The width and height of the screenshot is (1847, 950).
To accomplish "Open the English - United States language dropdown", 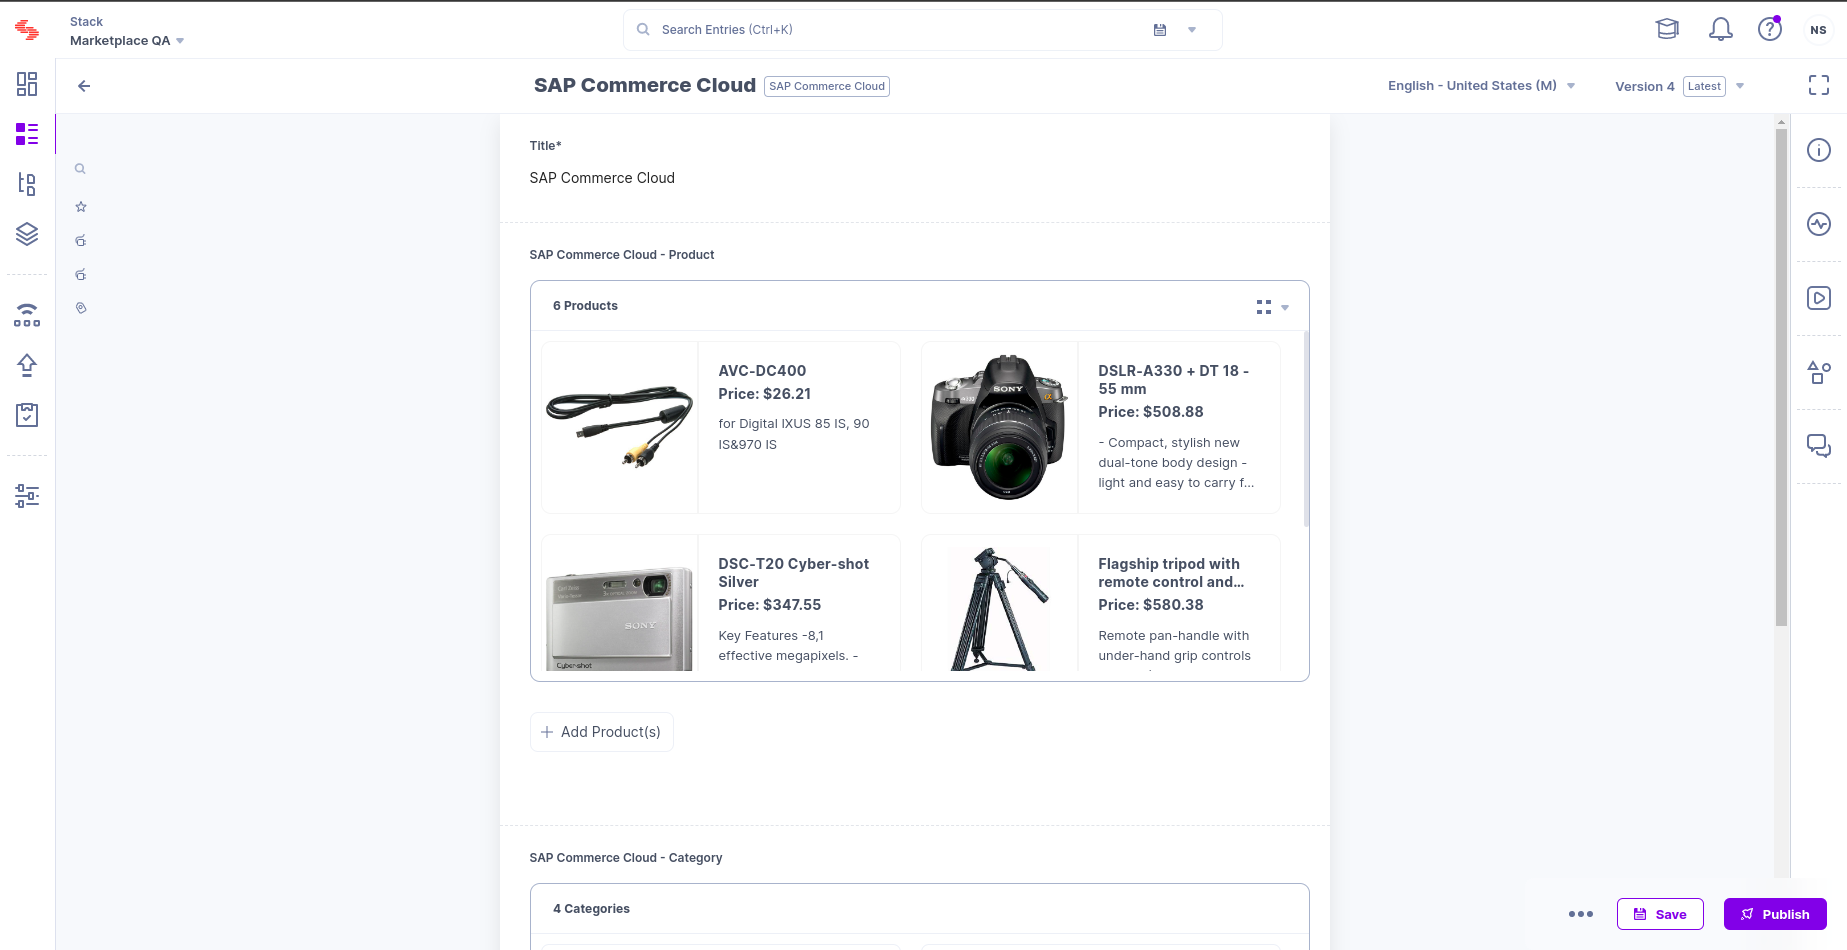I will click(x=1481, y=86).
